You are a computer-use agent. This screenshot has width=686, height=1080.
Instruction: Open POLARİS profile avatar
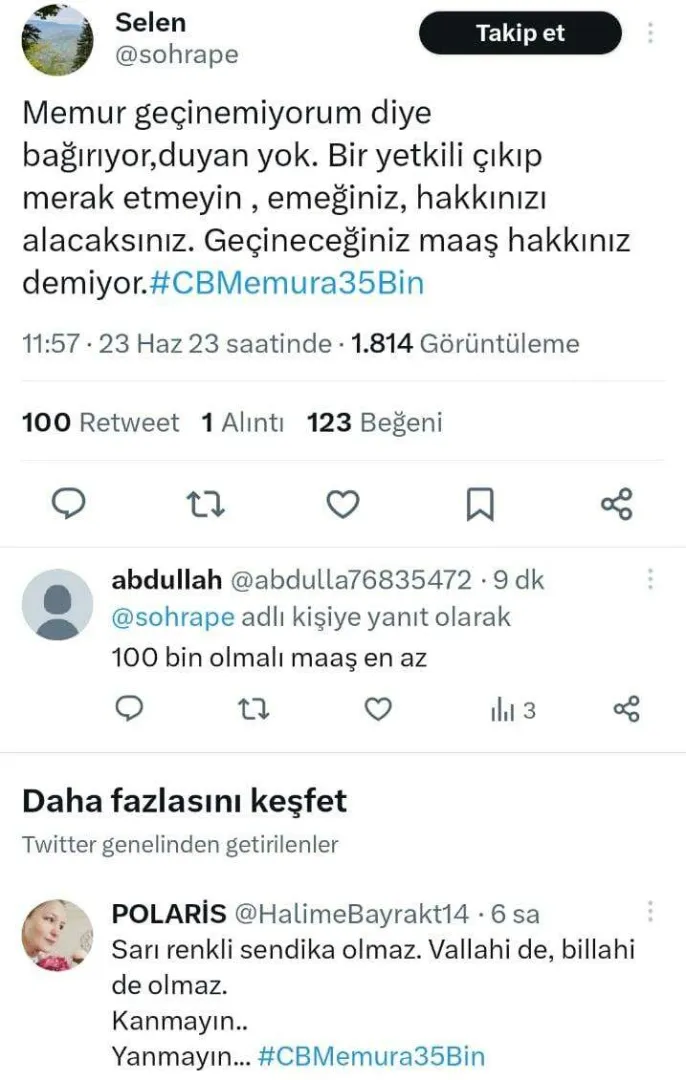(57, 934)
